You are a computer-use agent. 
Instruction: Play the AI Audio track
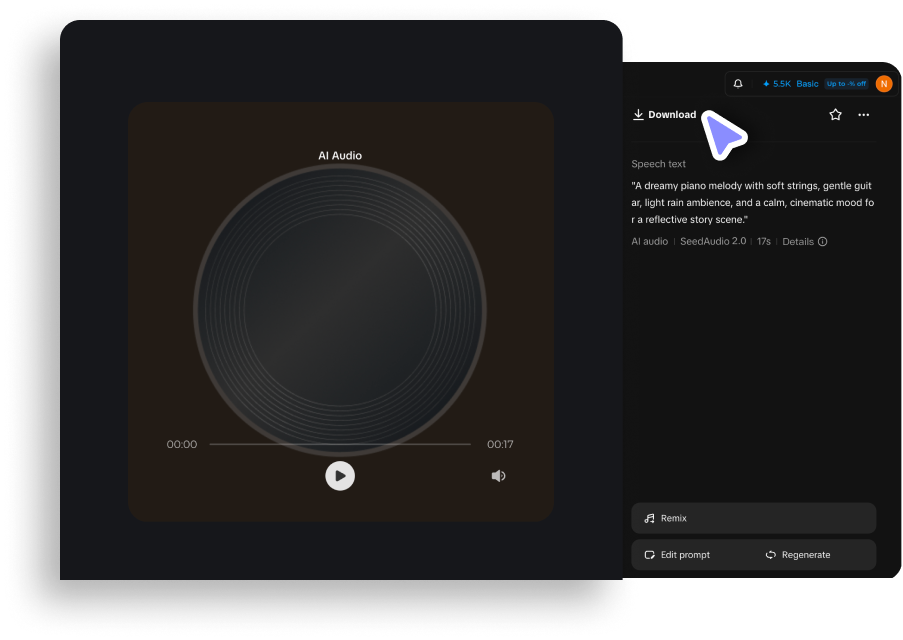tap(340, 476)
